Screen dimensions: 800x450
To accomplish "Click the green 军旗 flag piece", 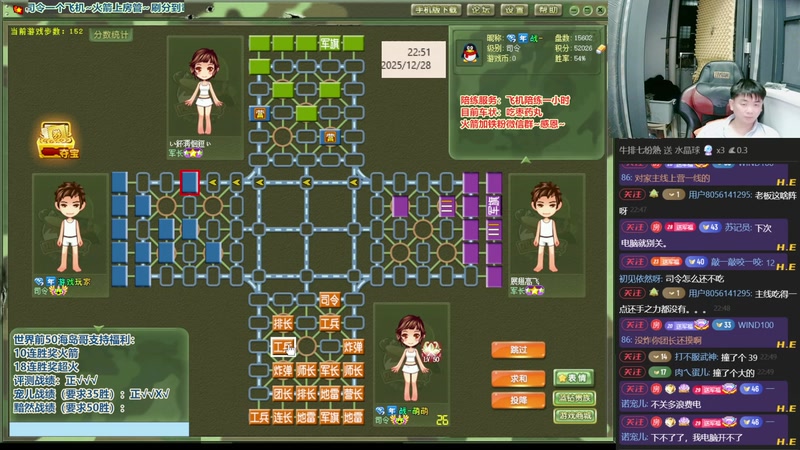I will 330,43.
